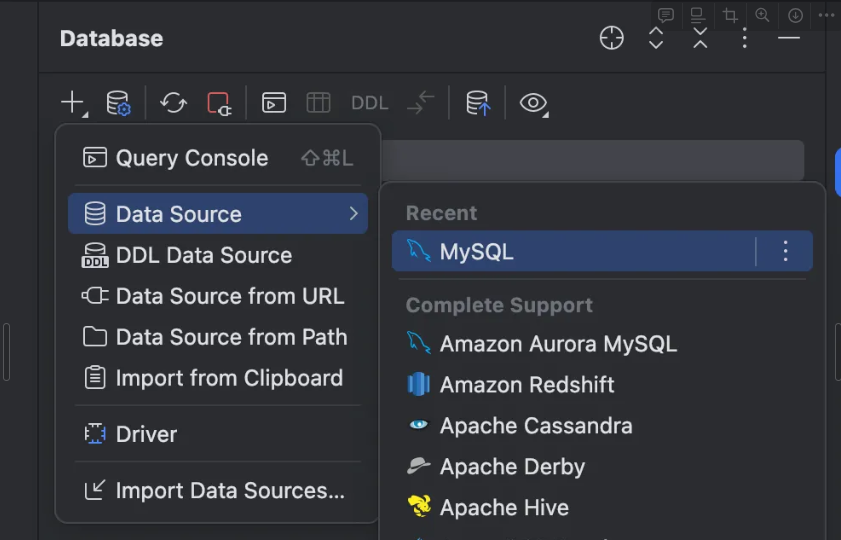Click the Edit Data table icon
Screen dimensions: 841x540
click(318, 103)
